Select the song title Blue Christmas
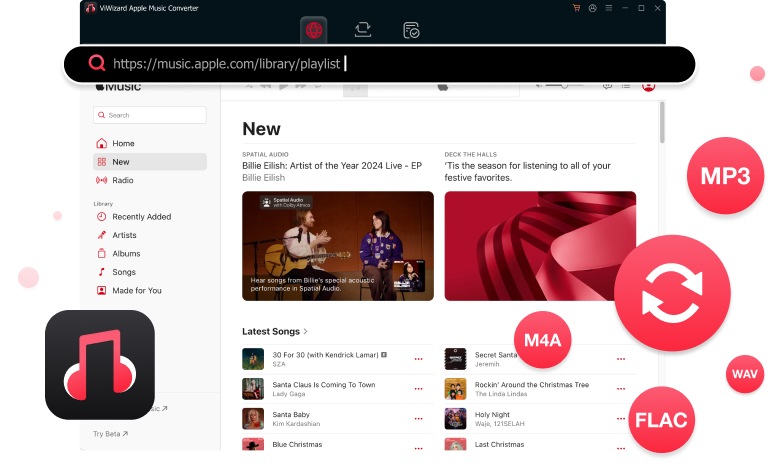 coord(297,444)
